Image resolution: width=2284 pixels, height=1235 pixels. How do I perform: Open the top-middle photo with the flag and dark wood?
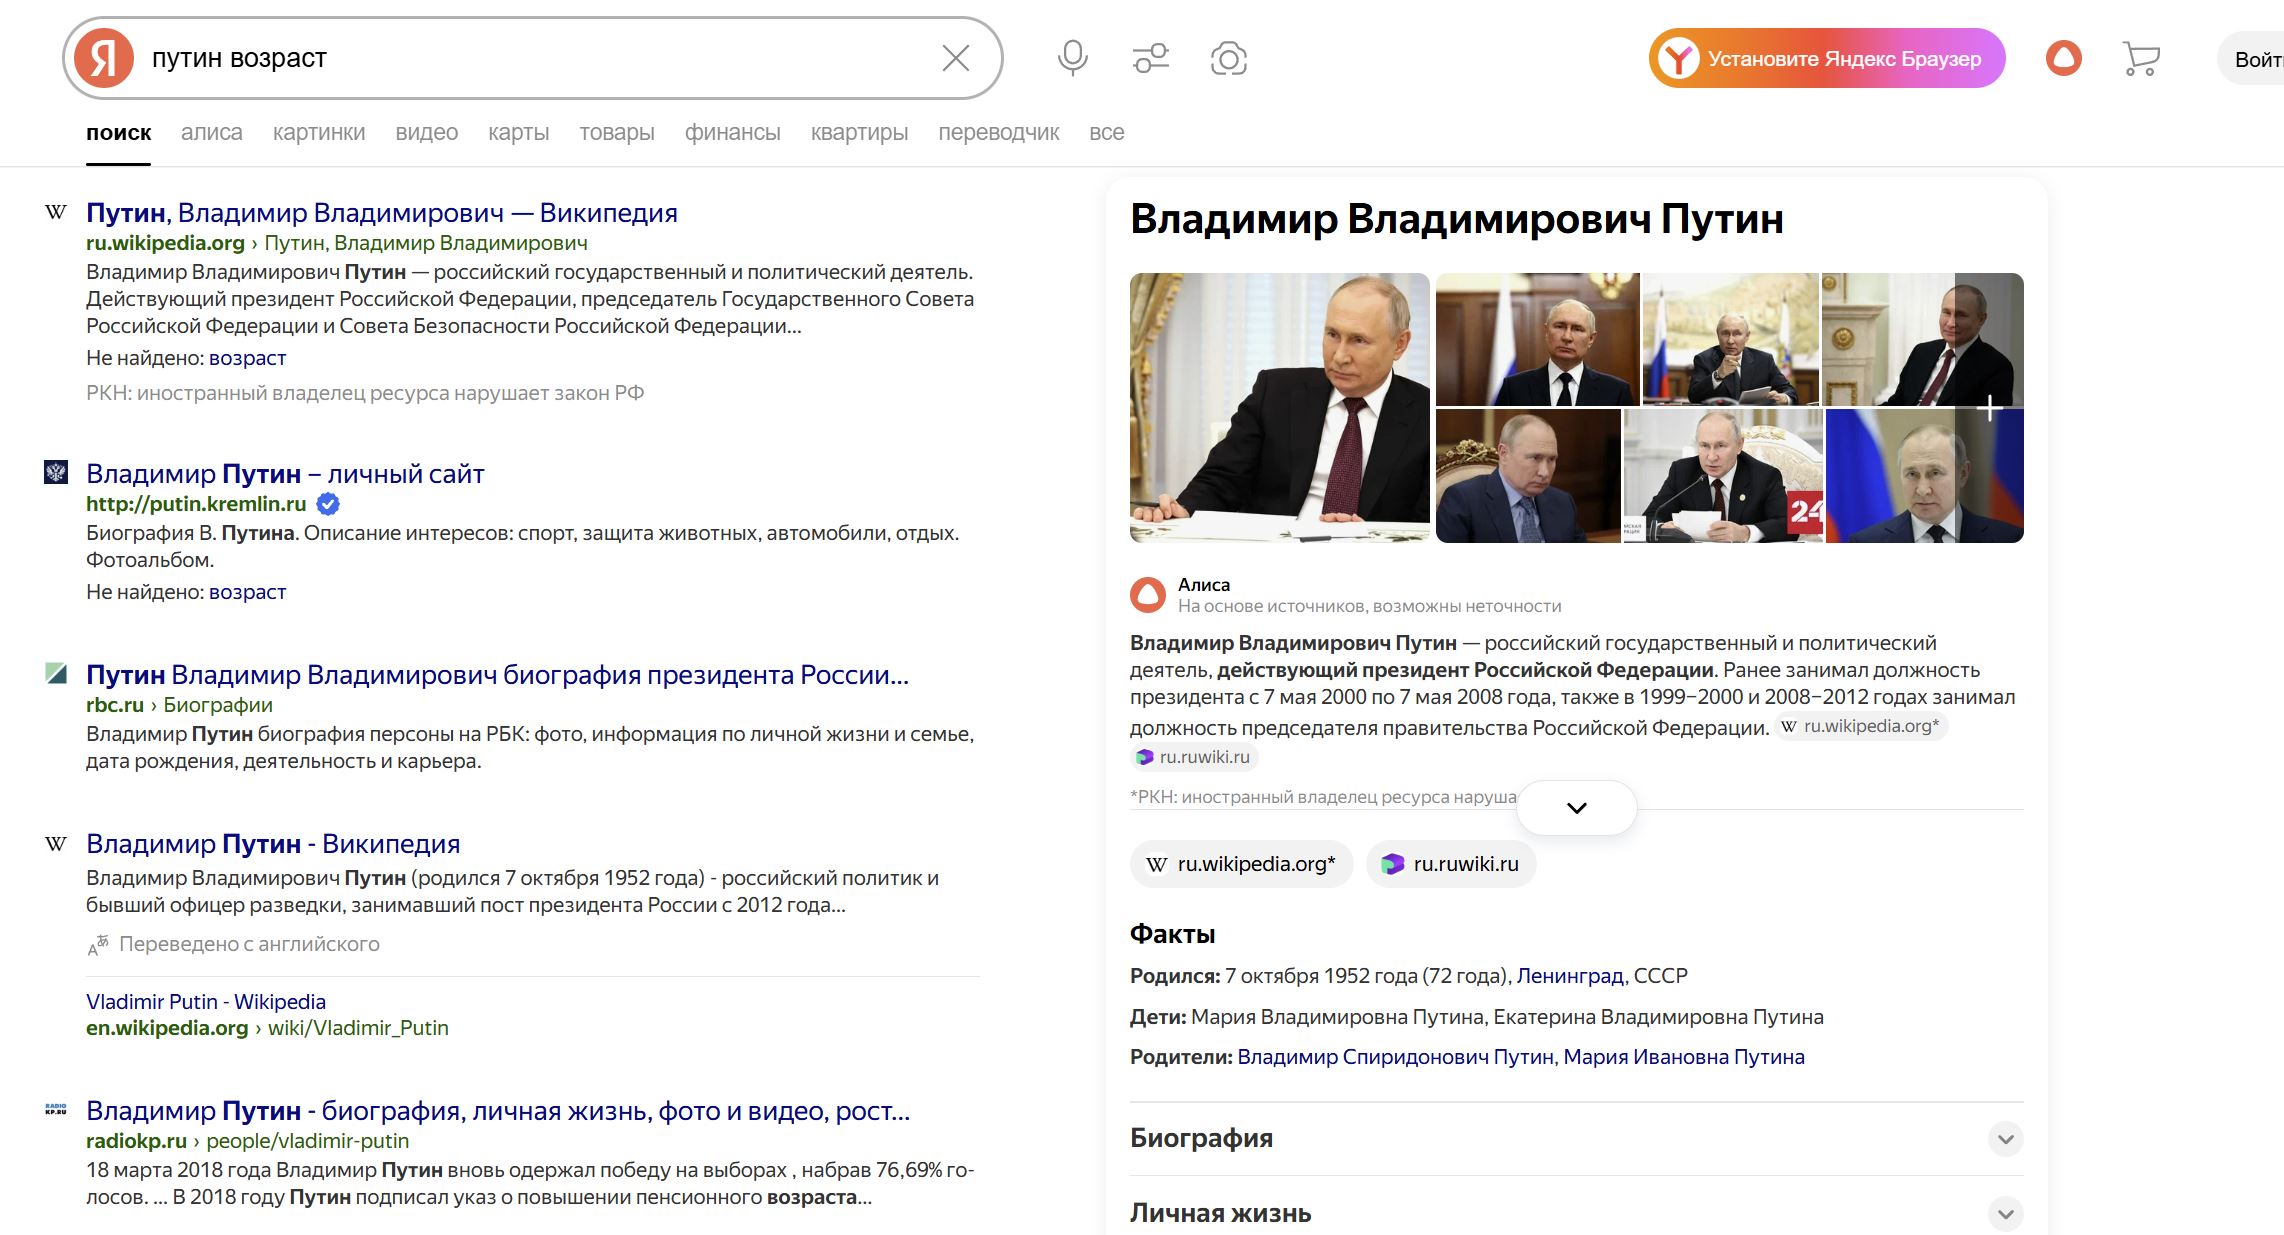(x=1538, y=340)
